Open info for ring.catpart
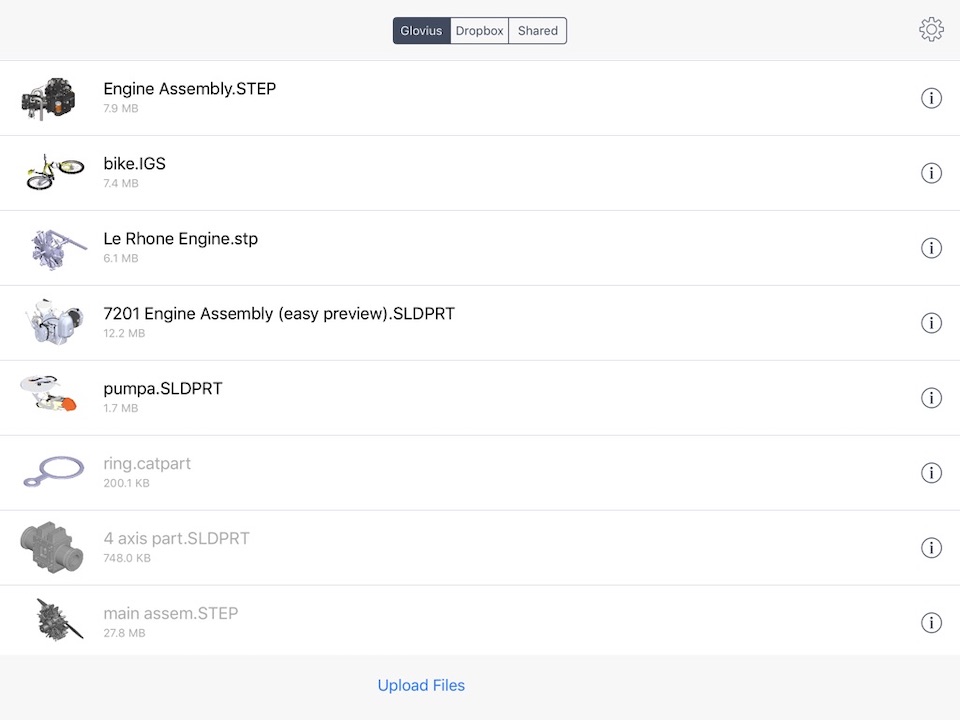Image resolution: width=960 pixels, height=720 pixels. tap(931, 473)
